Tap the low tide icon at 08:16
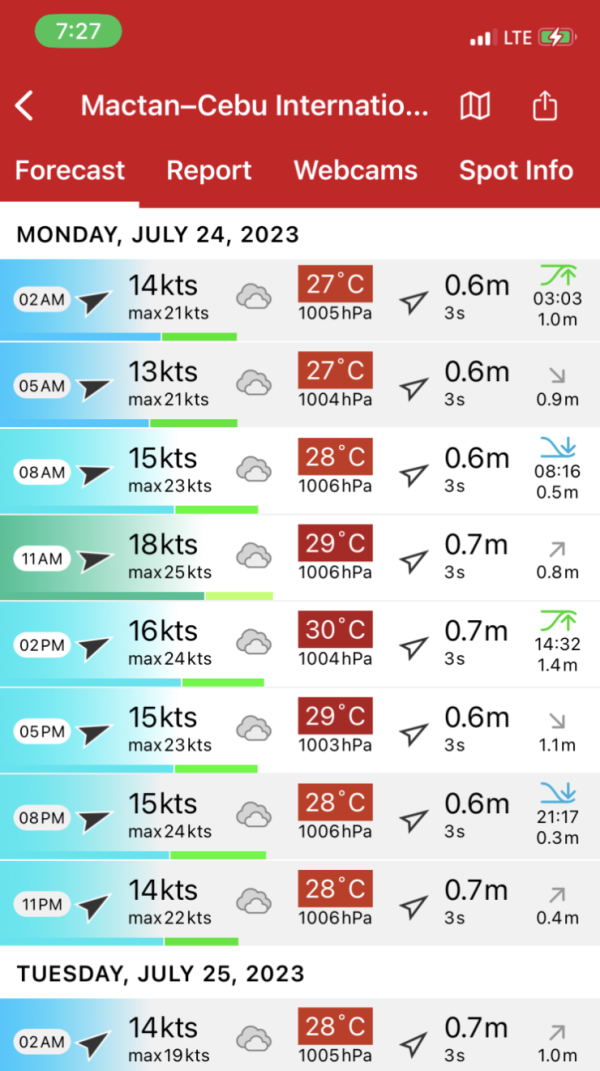600x1071 pixels. pos(557,446)
